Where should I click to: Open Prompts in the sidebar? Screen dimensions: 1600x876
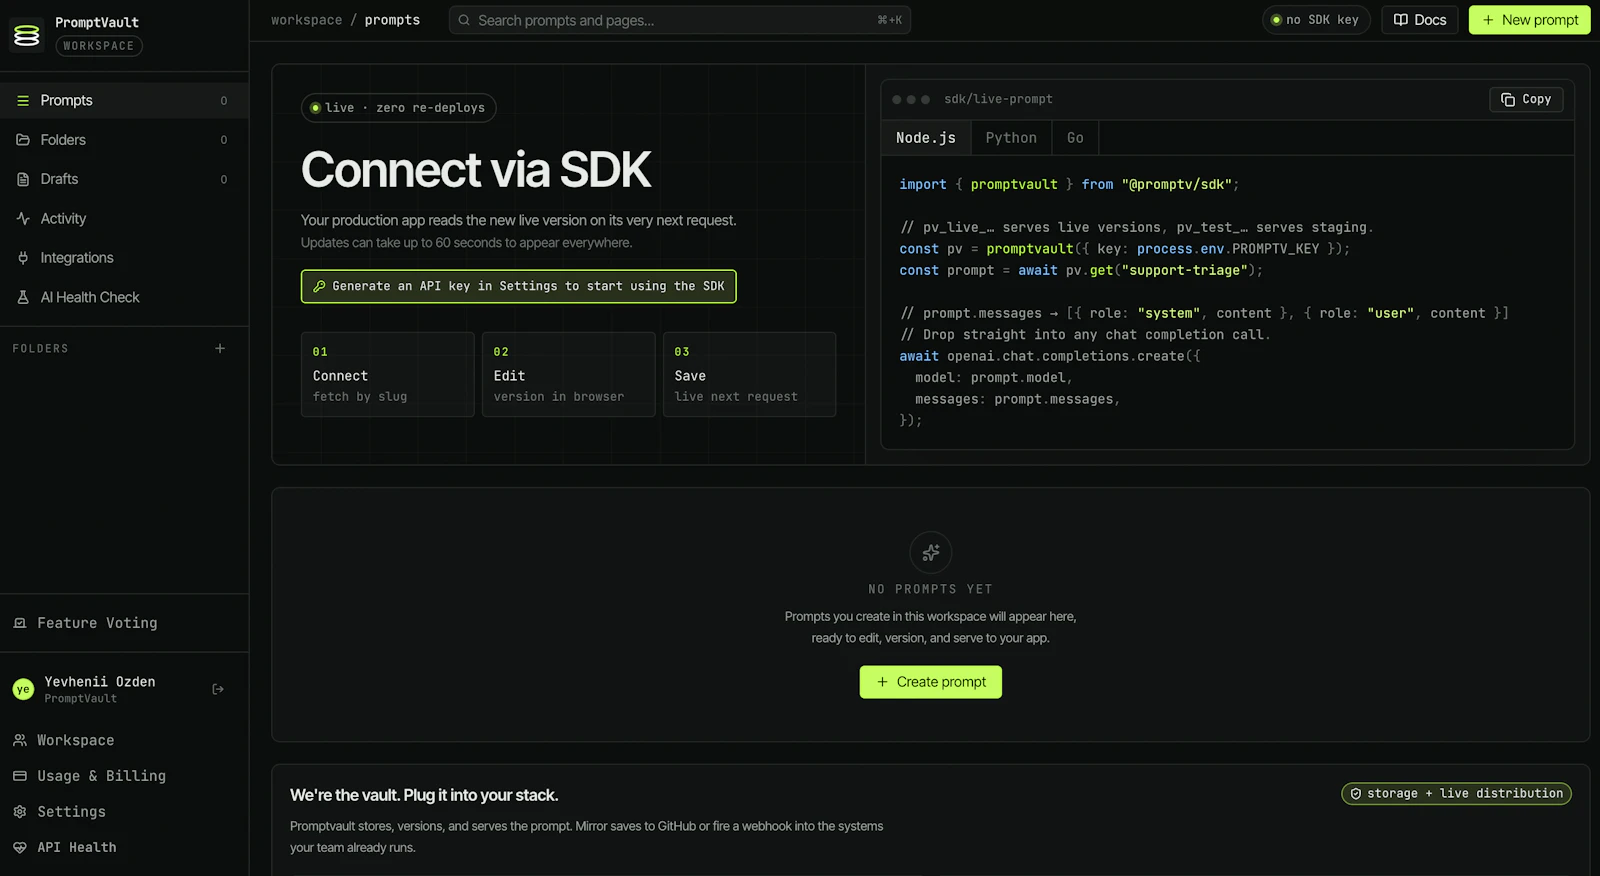point(124,100)
